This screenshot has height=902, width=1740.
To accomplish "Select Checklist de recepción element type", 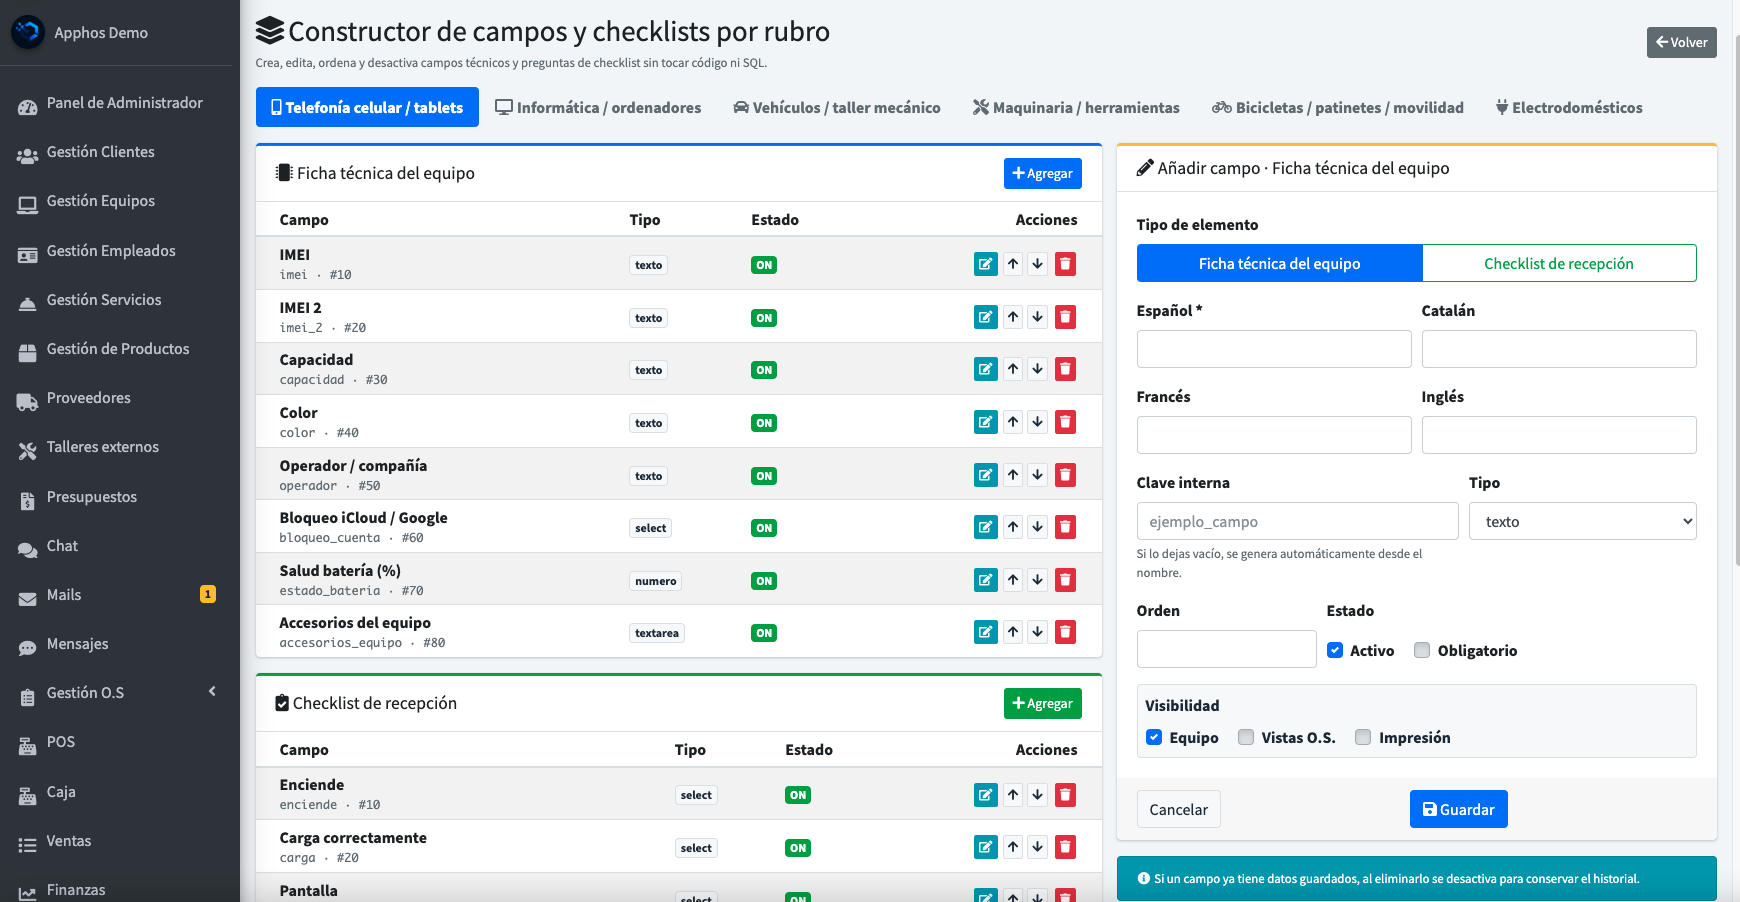I will coord(1559,263).
